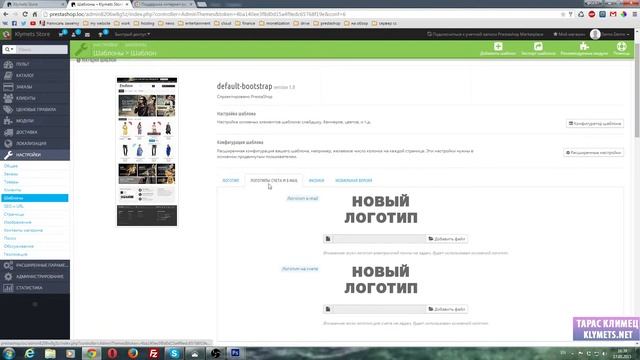This screenshot has width=640, height=360.
Task: Switch to the Логотип tab
Action: [231, 180]
